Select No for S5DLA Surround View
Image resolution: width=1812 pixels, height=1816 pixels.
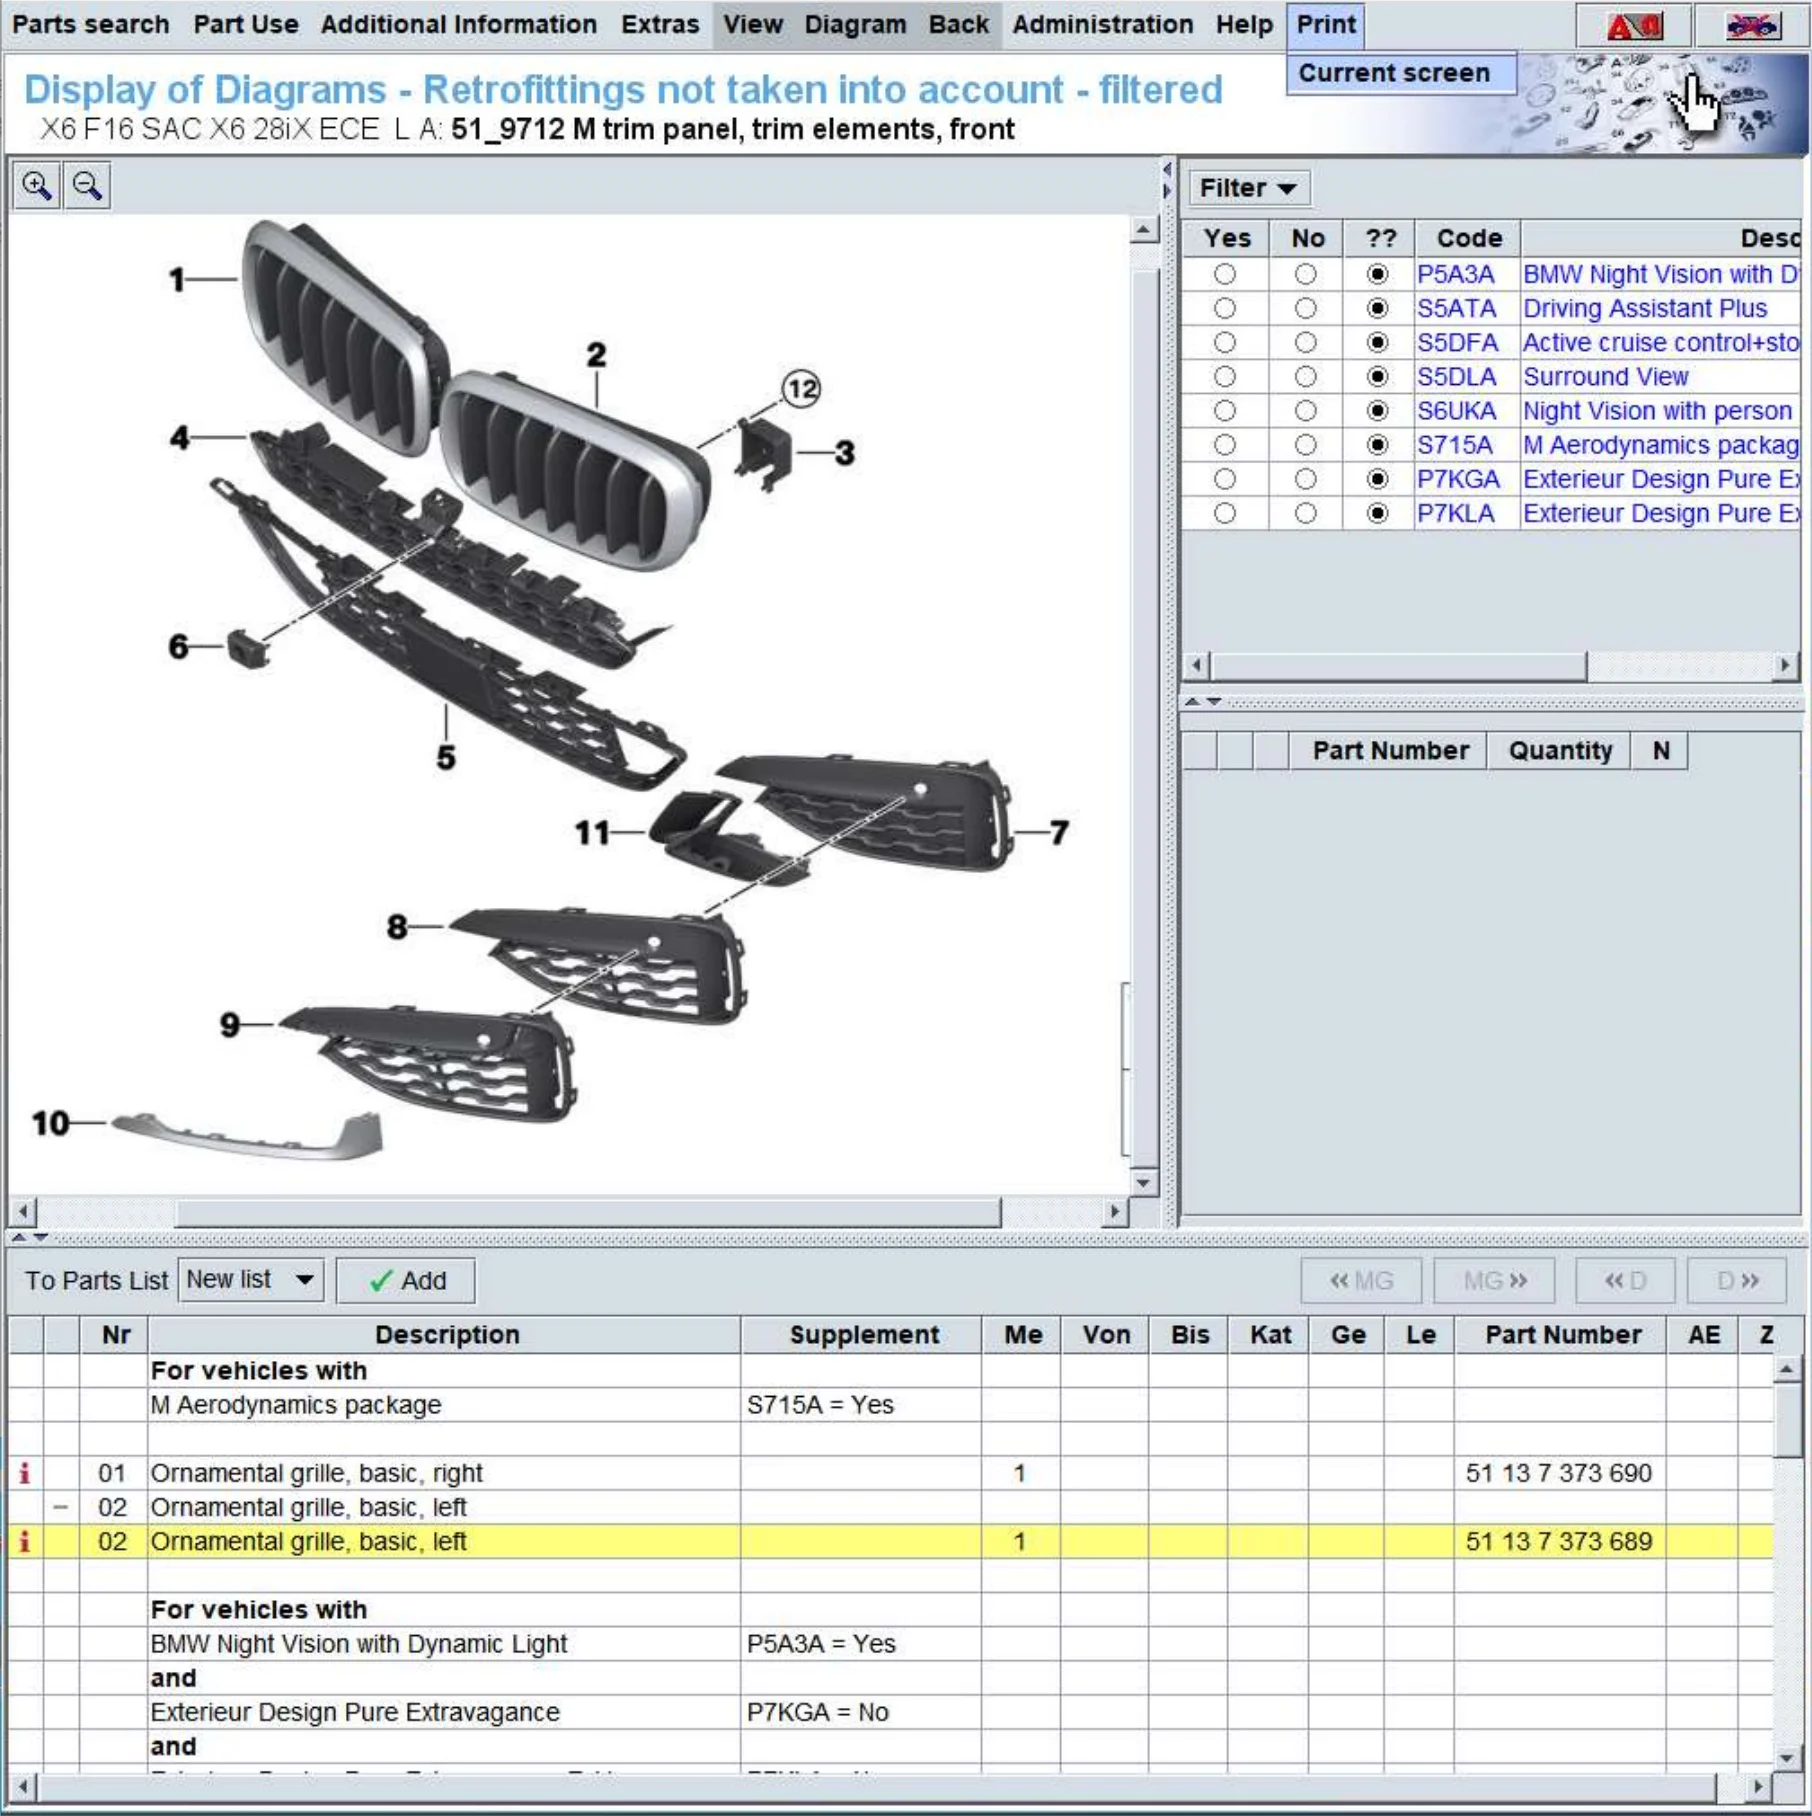point(1305,377)
